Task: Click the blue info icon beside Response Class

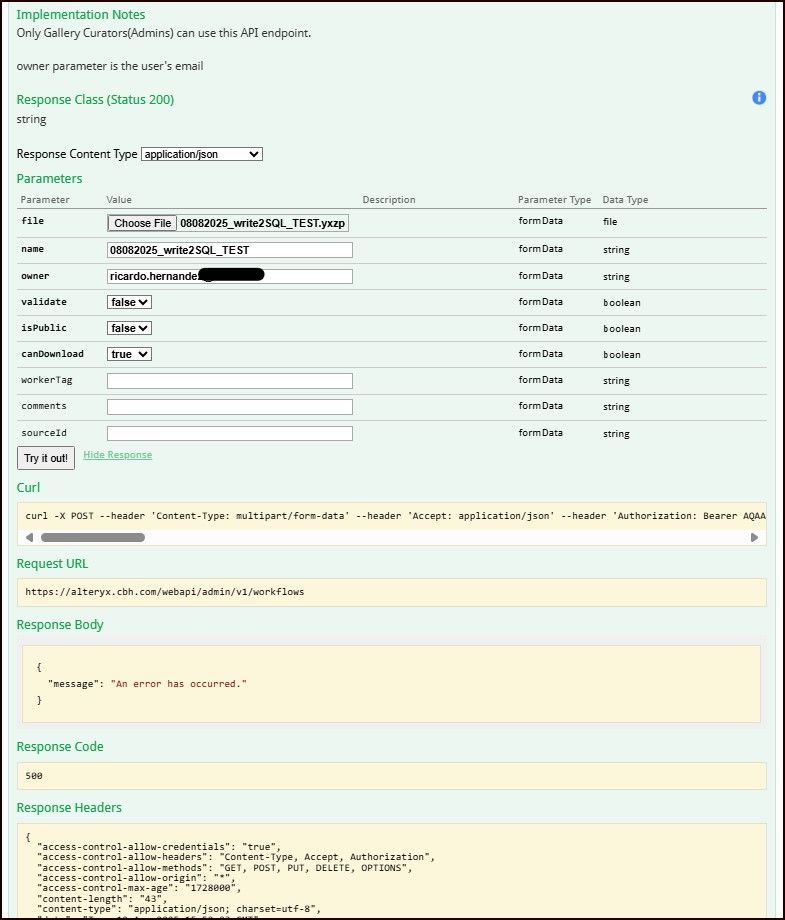Action: click(x=759, y=98)
